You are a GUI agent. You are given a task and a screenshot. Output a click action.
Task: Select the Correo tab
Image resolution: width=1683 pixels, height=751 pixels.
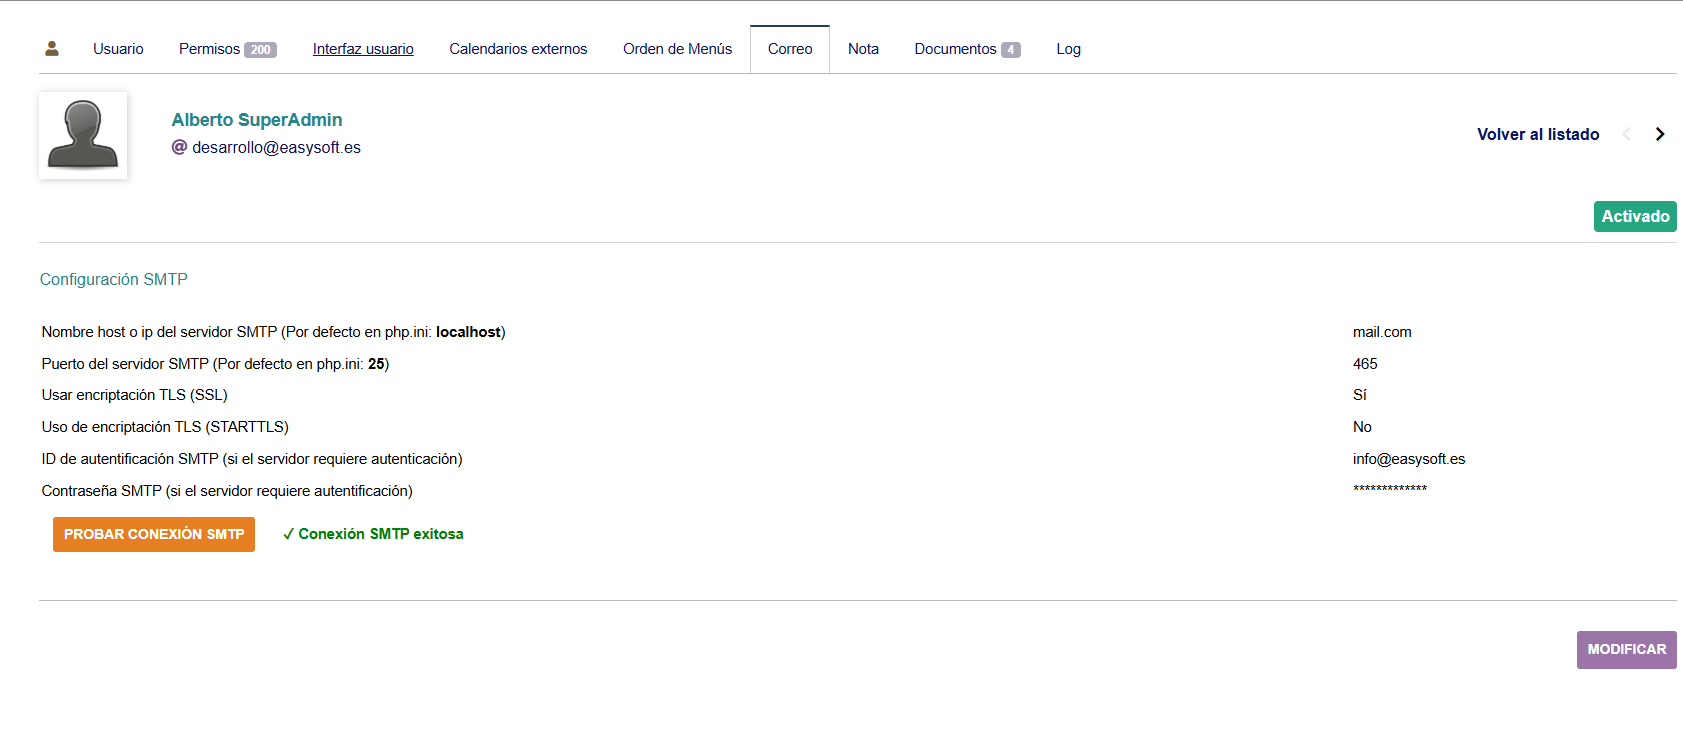coord(790,49)
